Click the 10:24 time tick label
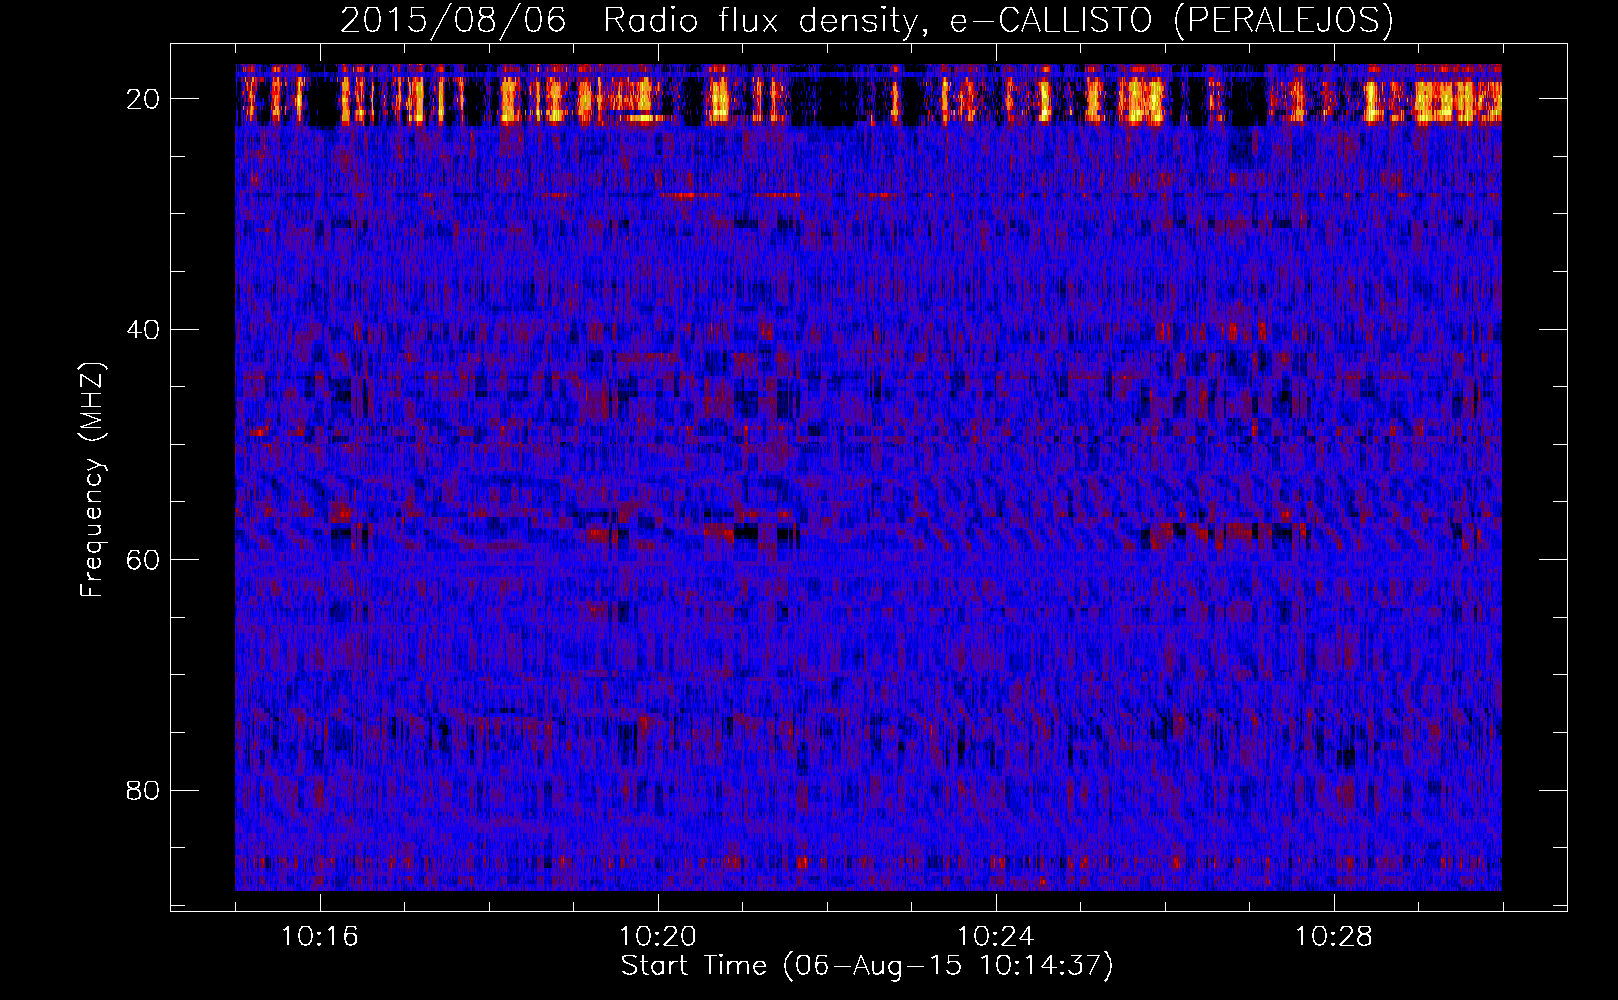Screen dimensions: 1618x1000 coord(996,937)
